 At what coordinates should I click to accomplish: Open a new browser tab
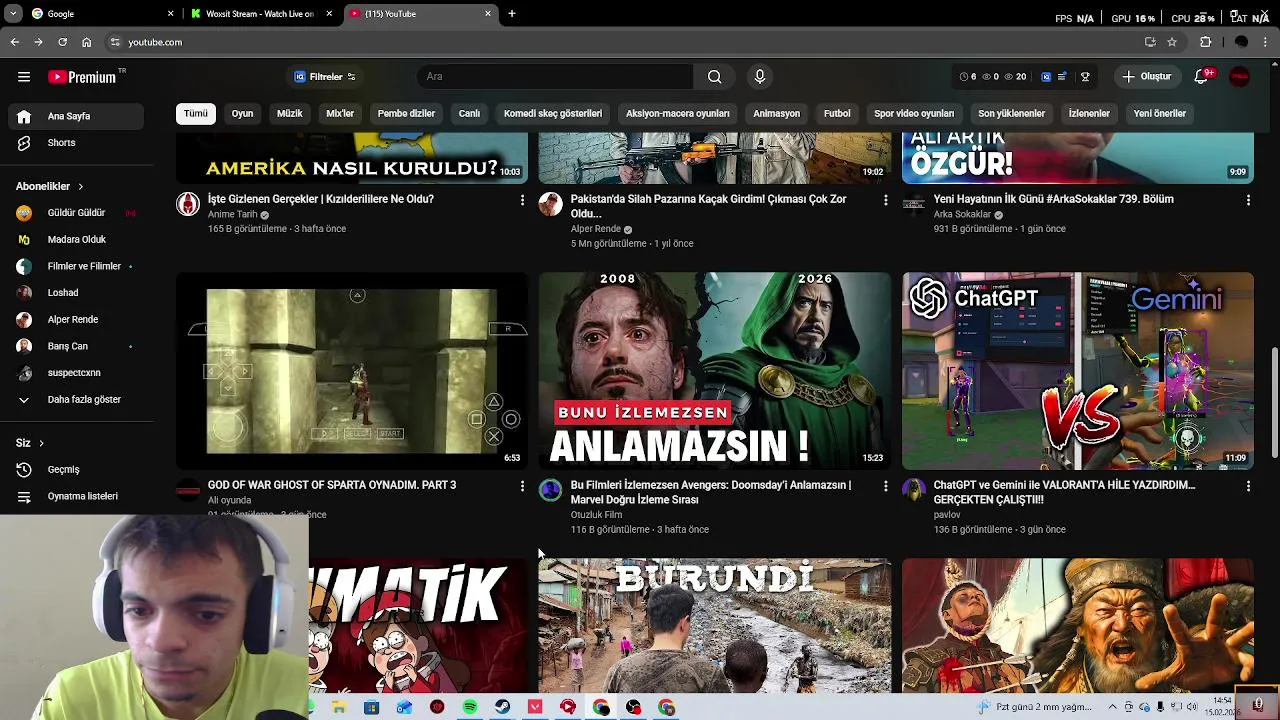[x=512, y=14]
